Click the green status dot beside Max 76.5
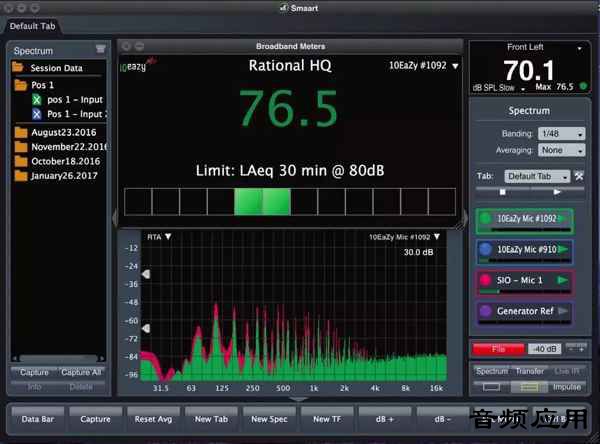600x444 pixels. point(583,86)
